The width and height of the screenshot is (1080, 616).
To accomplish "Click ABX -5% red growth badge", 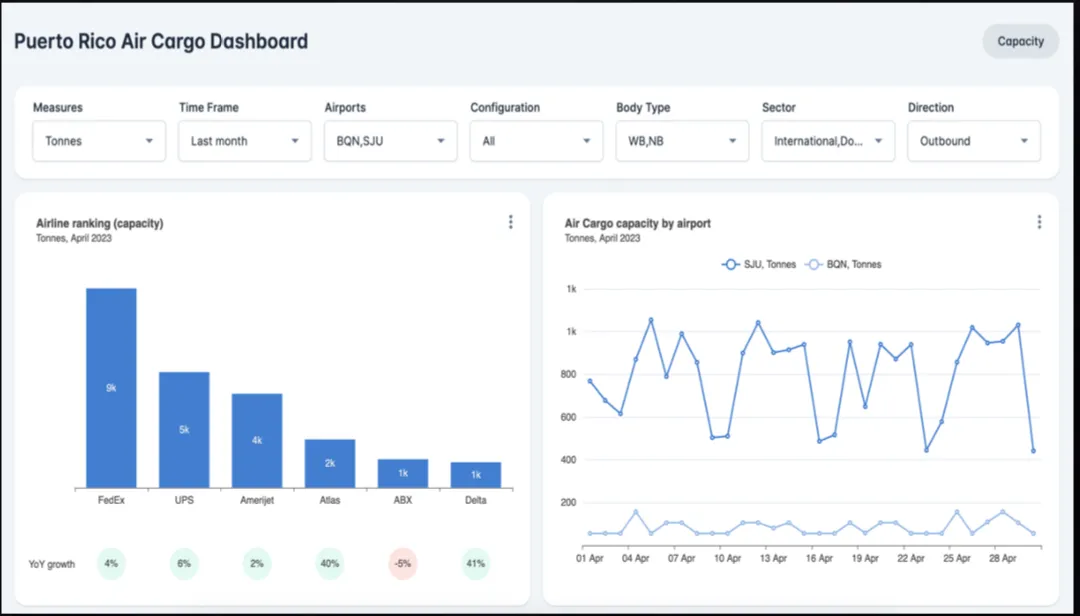I will [403, 564].
